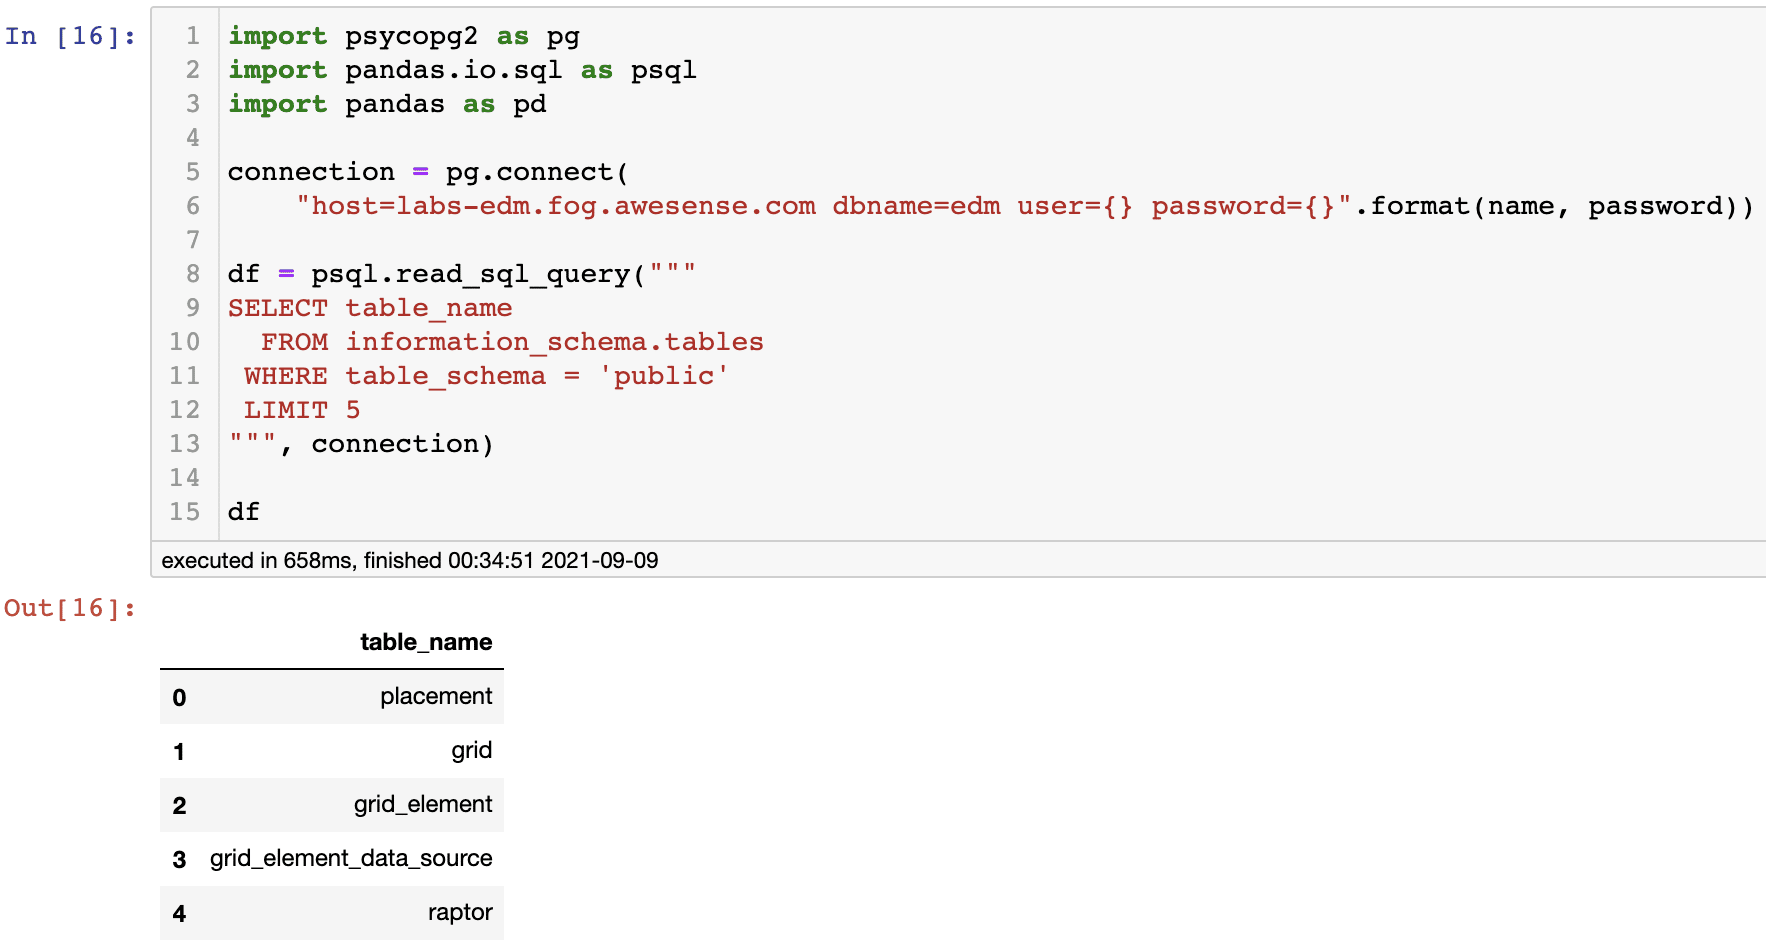Select the 'grid_element' table cell
The height and width of the screenshot is (952, 1766).
coord(423,804)
